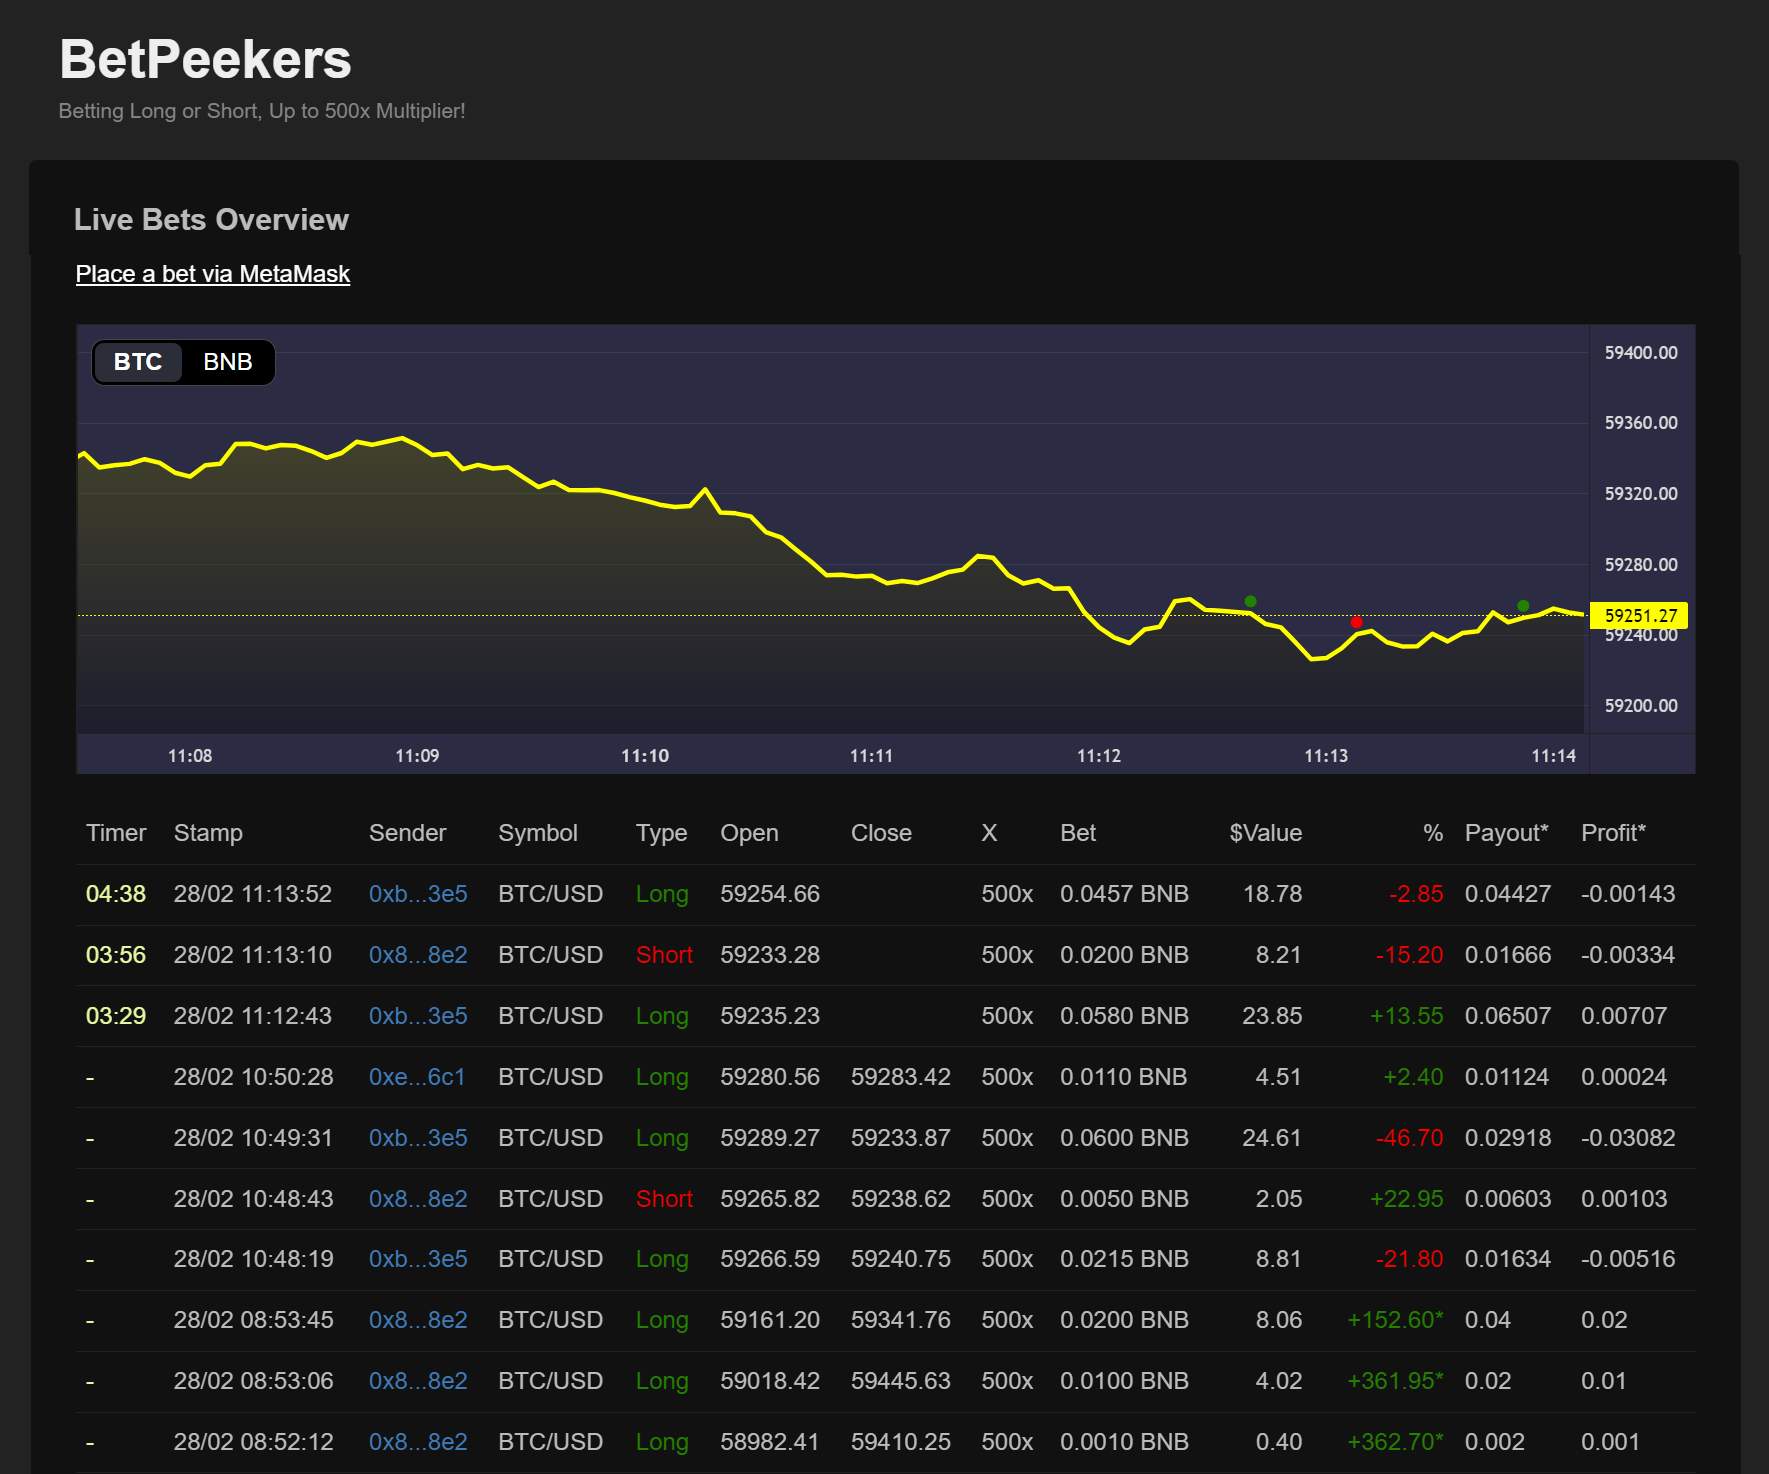The image size is (1769, 1474).
Task: Click the 59400.00 price axis label
Action: pos(1641,353)
